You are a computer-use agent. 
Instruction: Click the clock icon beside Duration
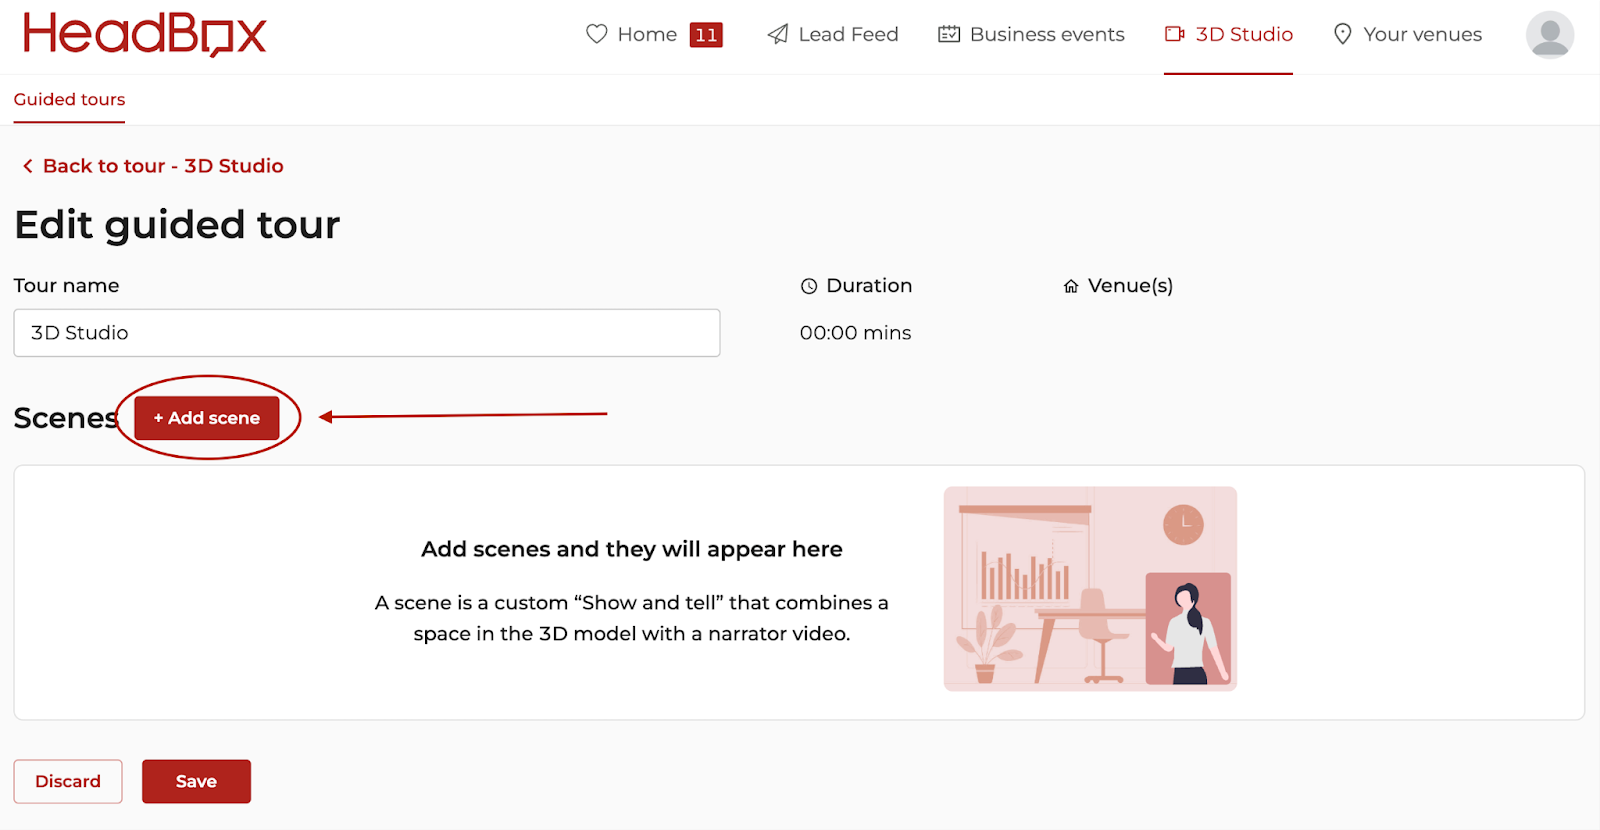click(x=809, y=286)
